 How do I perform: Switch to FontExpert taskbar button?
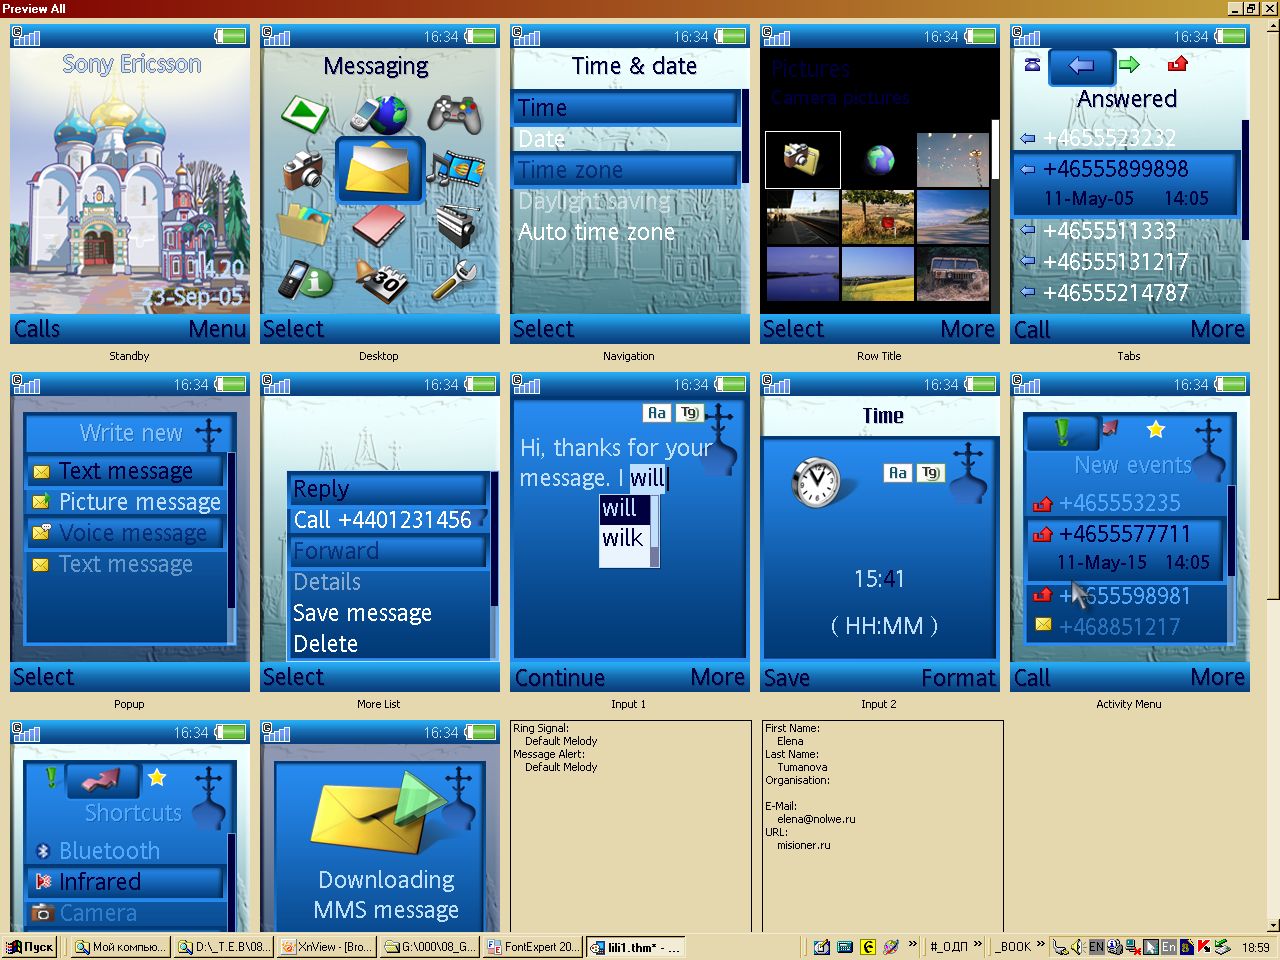tap(532, 947)
